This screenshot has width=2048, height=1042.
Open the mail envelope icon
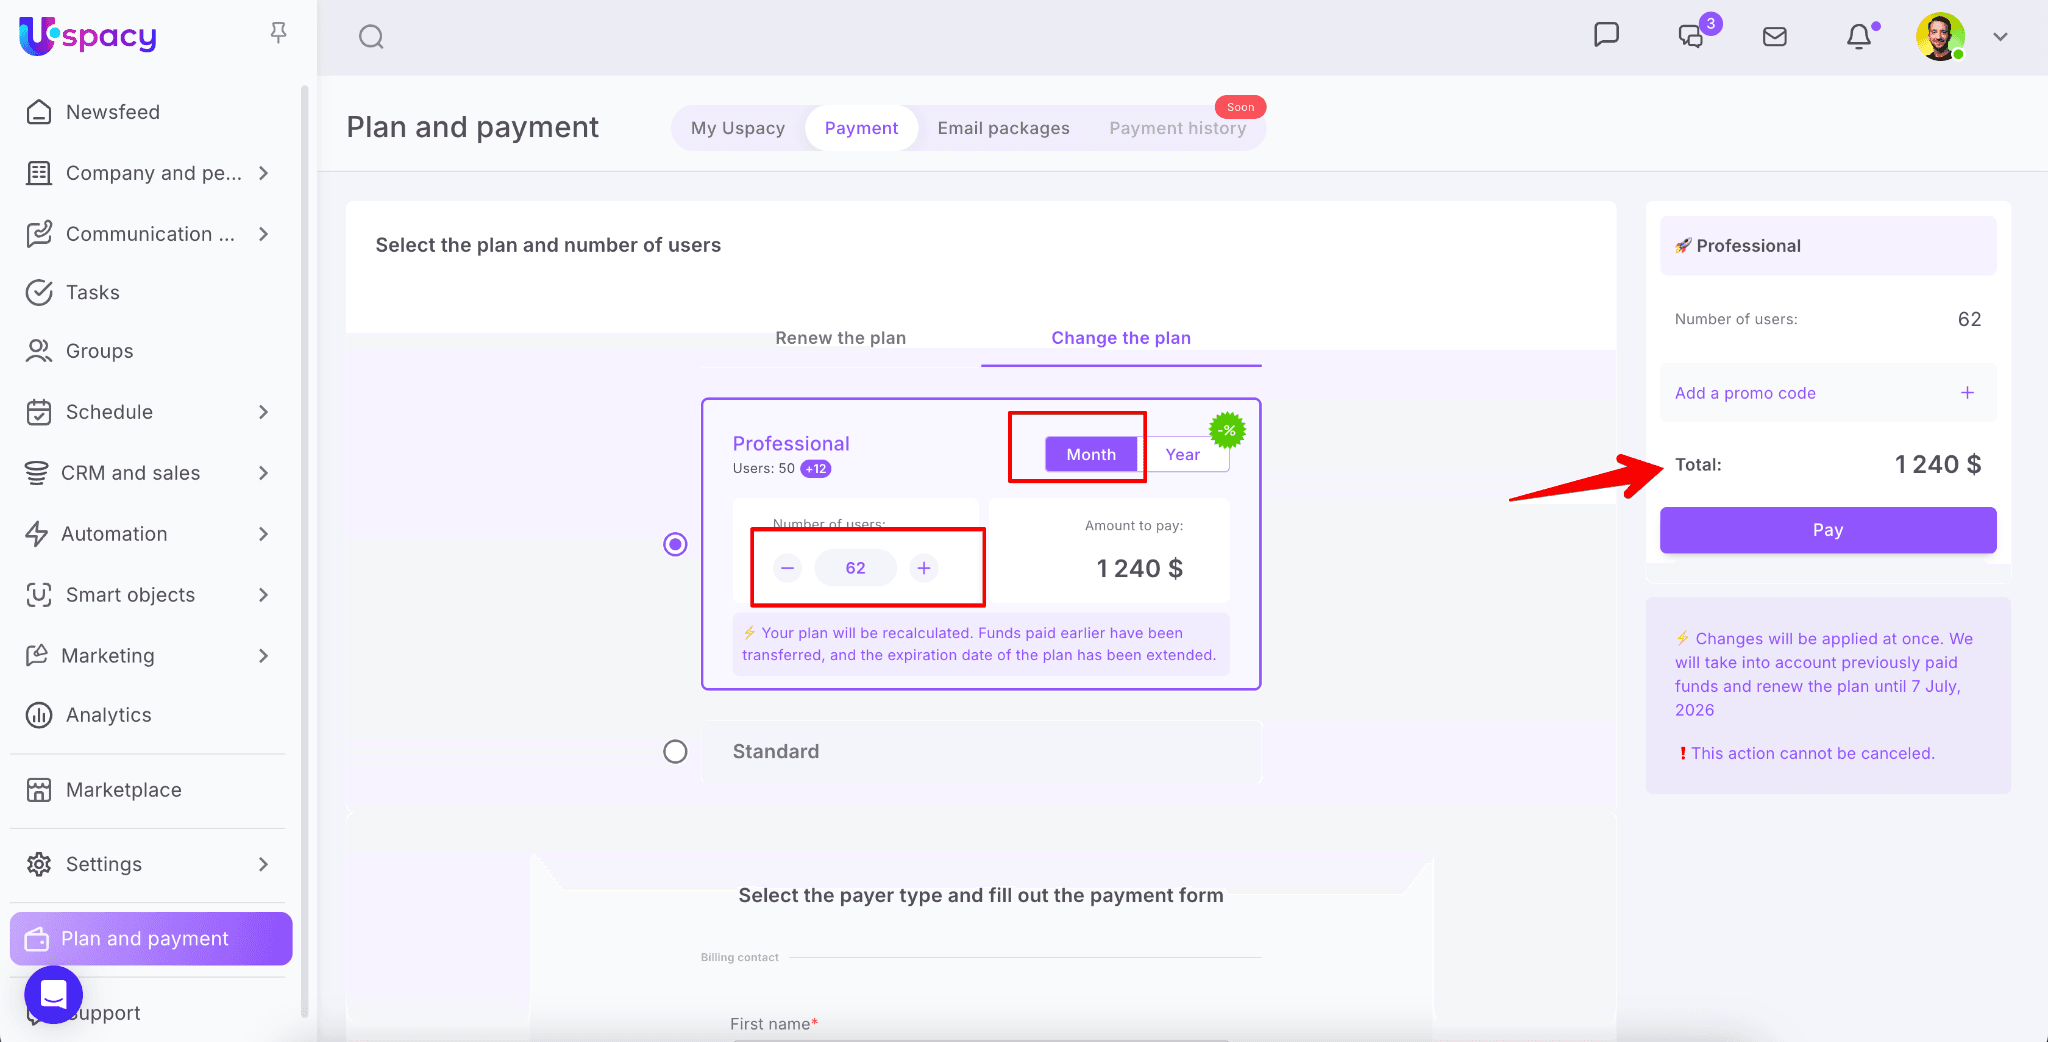point(1775,37)
